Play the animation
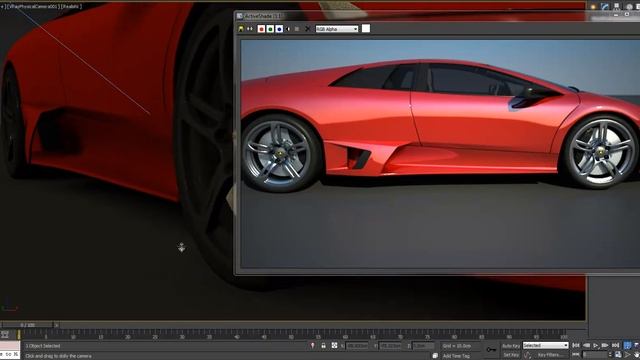Viewport: 640px width, 360px height. pos(596,346)
